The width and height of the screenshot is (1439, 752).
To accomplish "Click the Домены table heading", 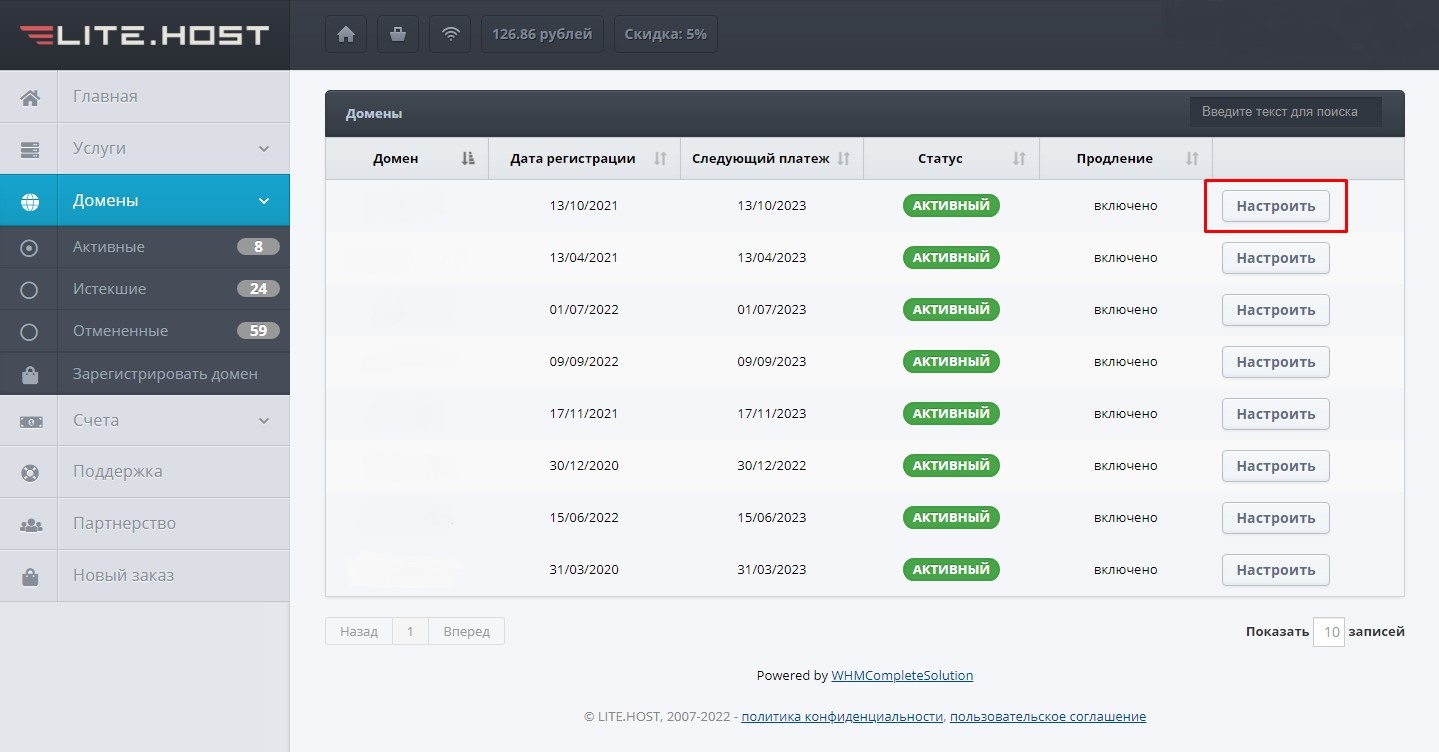I will click(x=374, y=114).
